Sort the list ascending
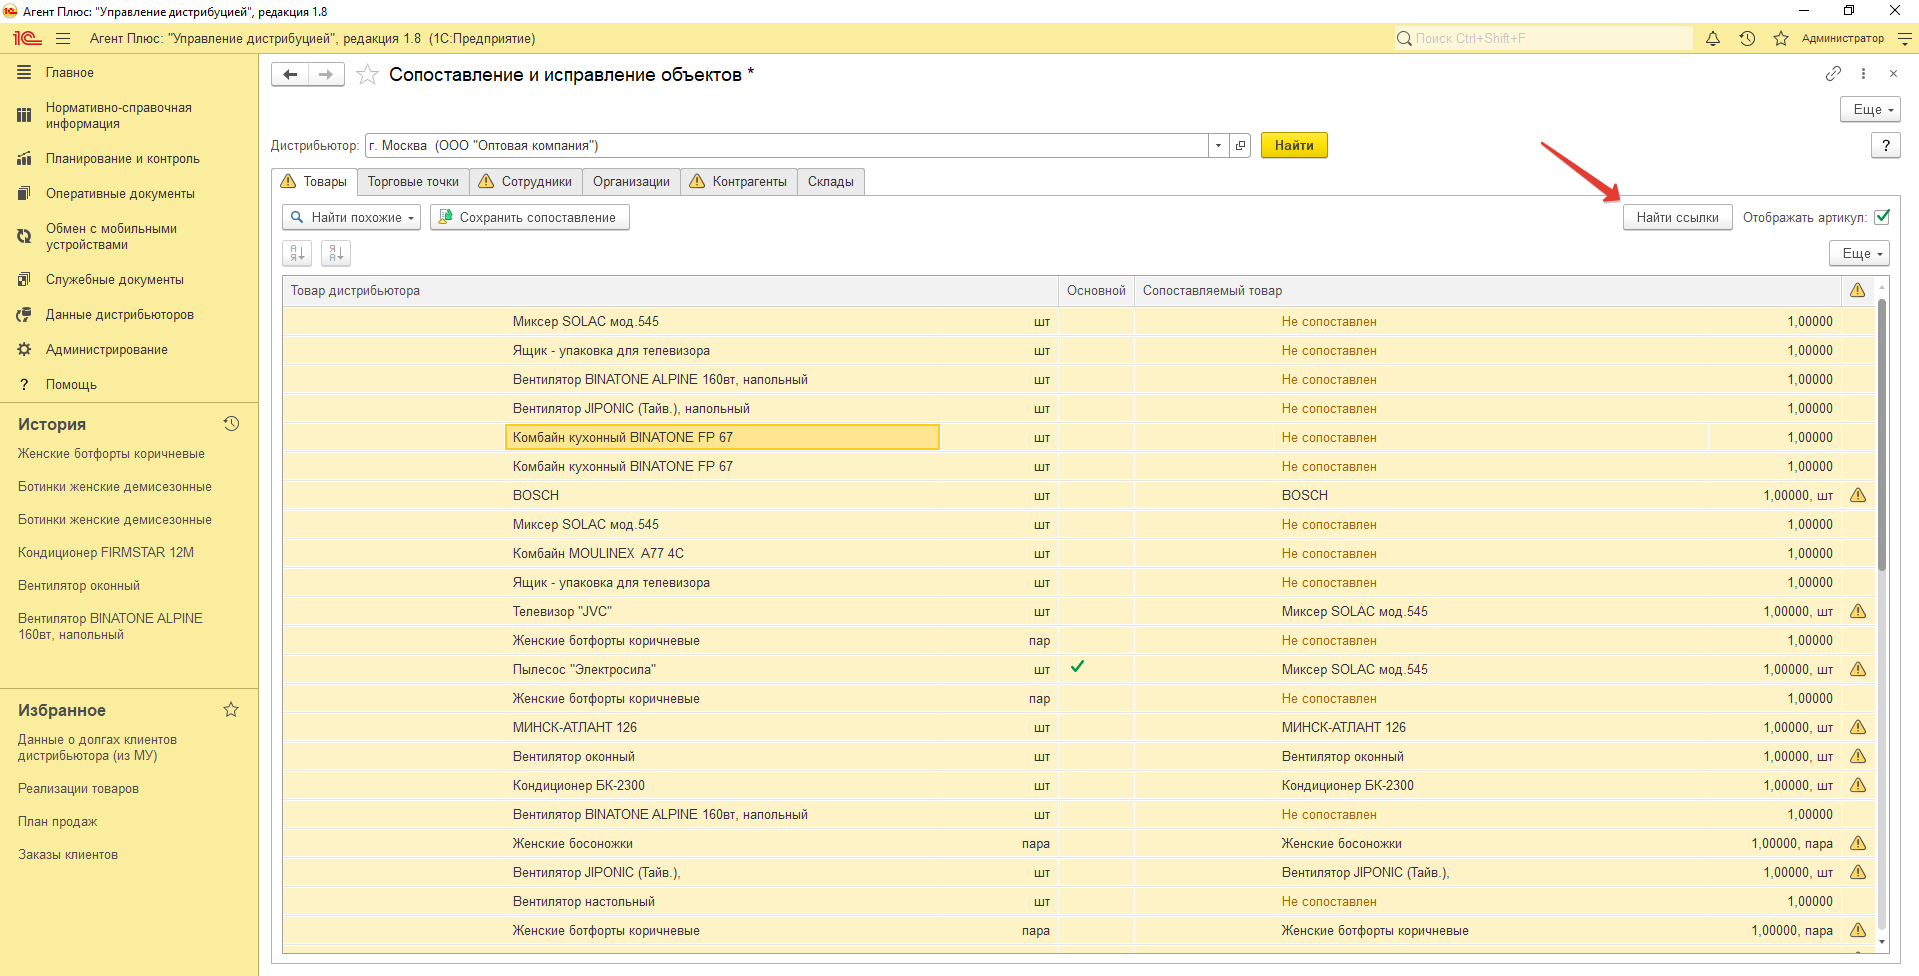Screen dimensions: 1919x976 (x=297, y=253)
